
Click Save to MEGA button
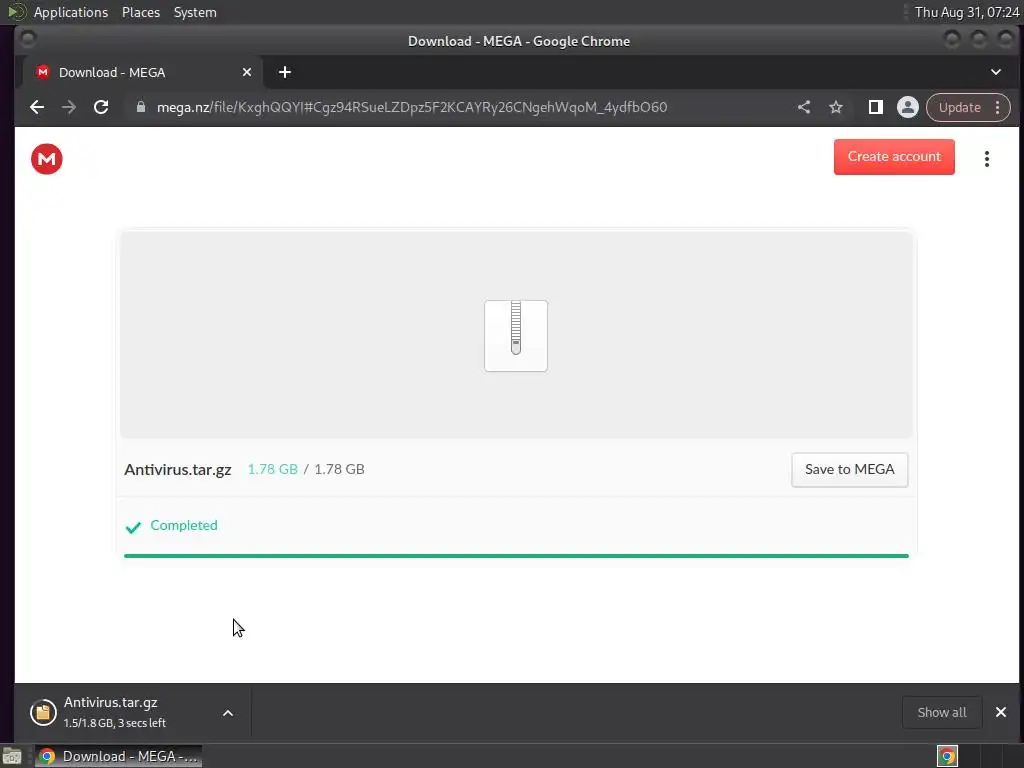tap(850, 470)
